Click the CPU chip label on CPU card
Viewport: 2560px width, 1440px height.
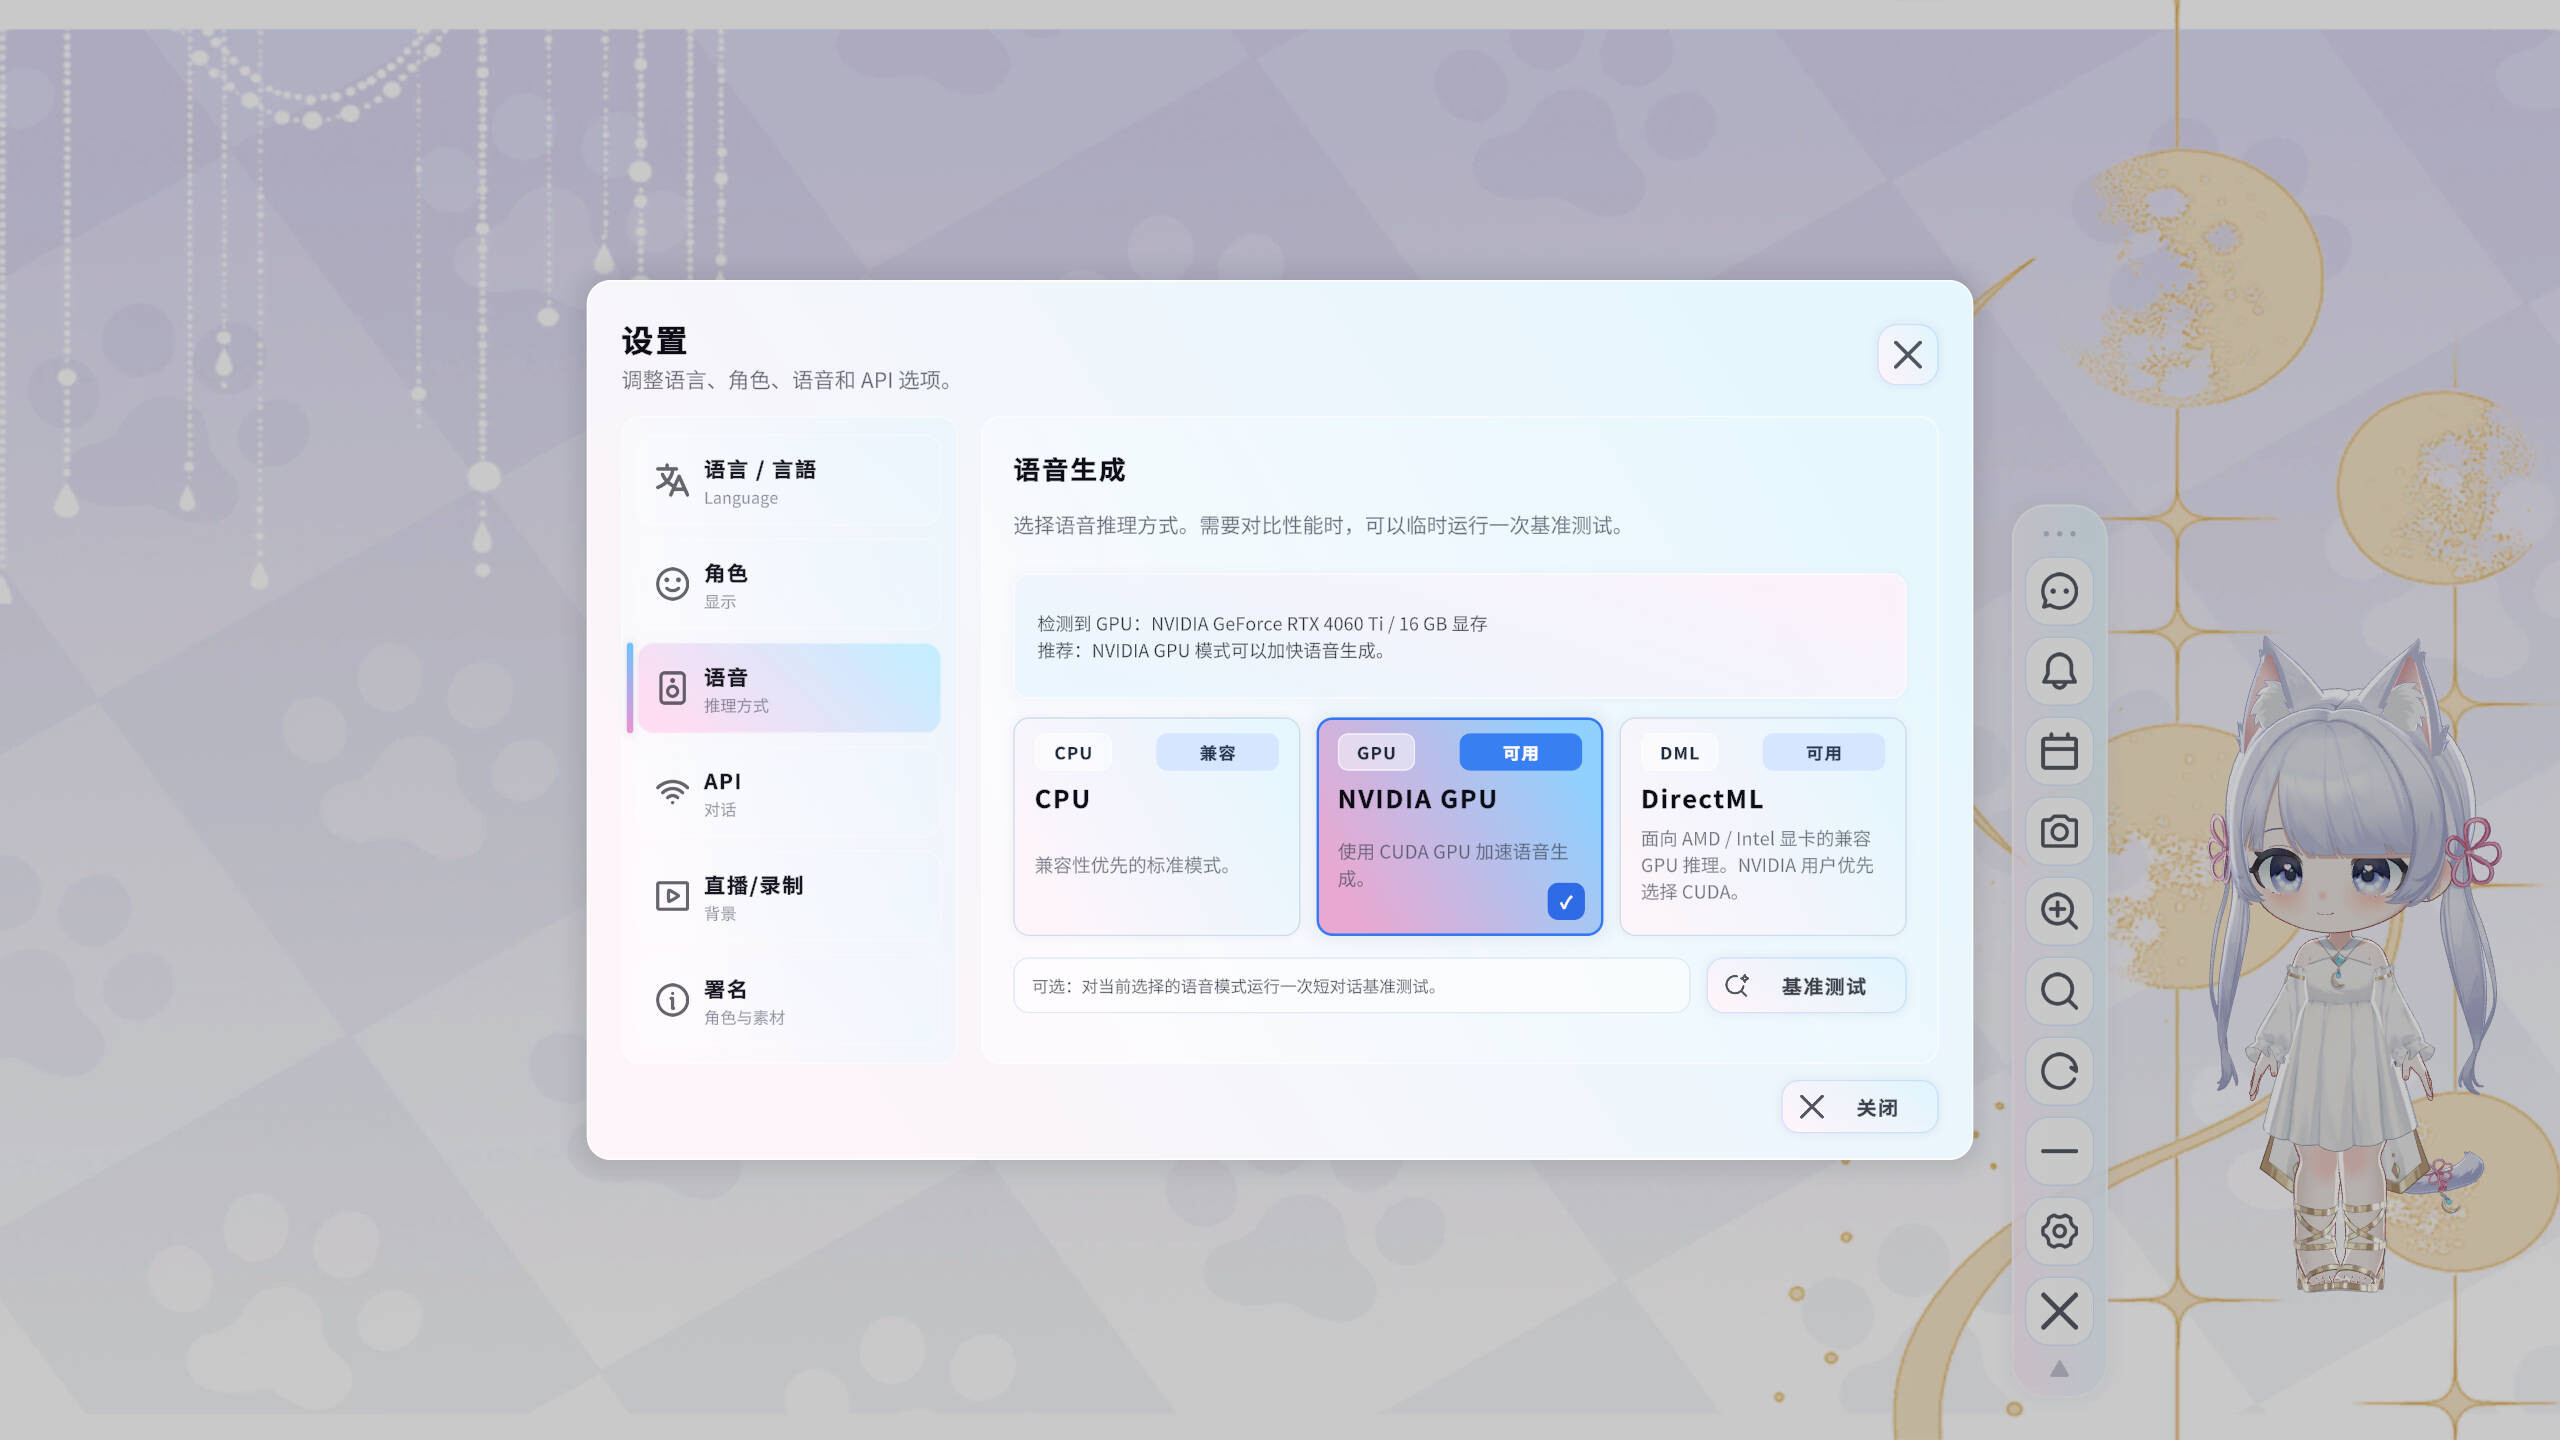[x=1073, y=753]
